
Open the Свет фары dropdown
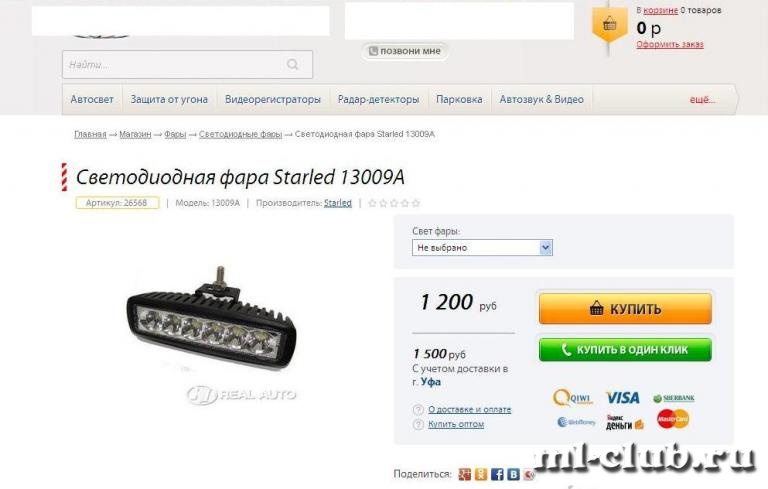482,247
